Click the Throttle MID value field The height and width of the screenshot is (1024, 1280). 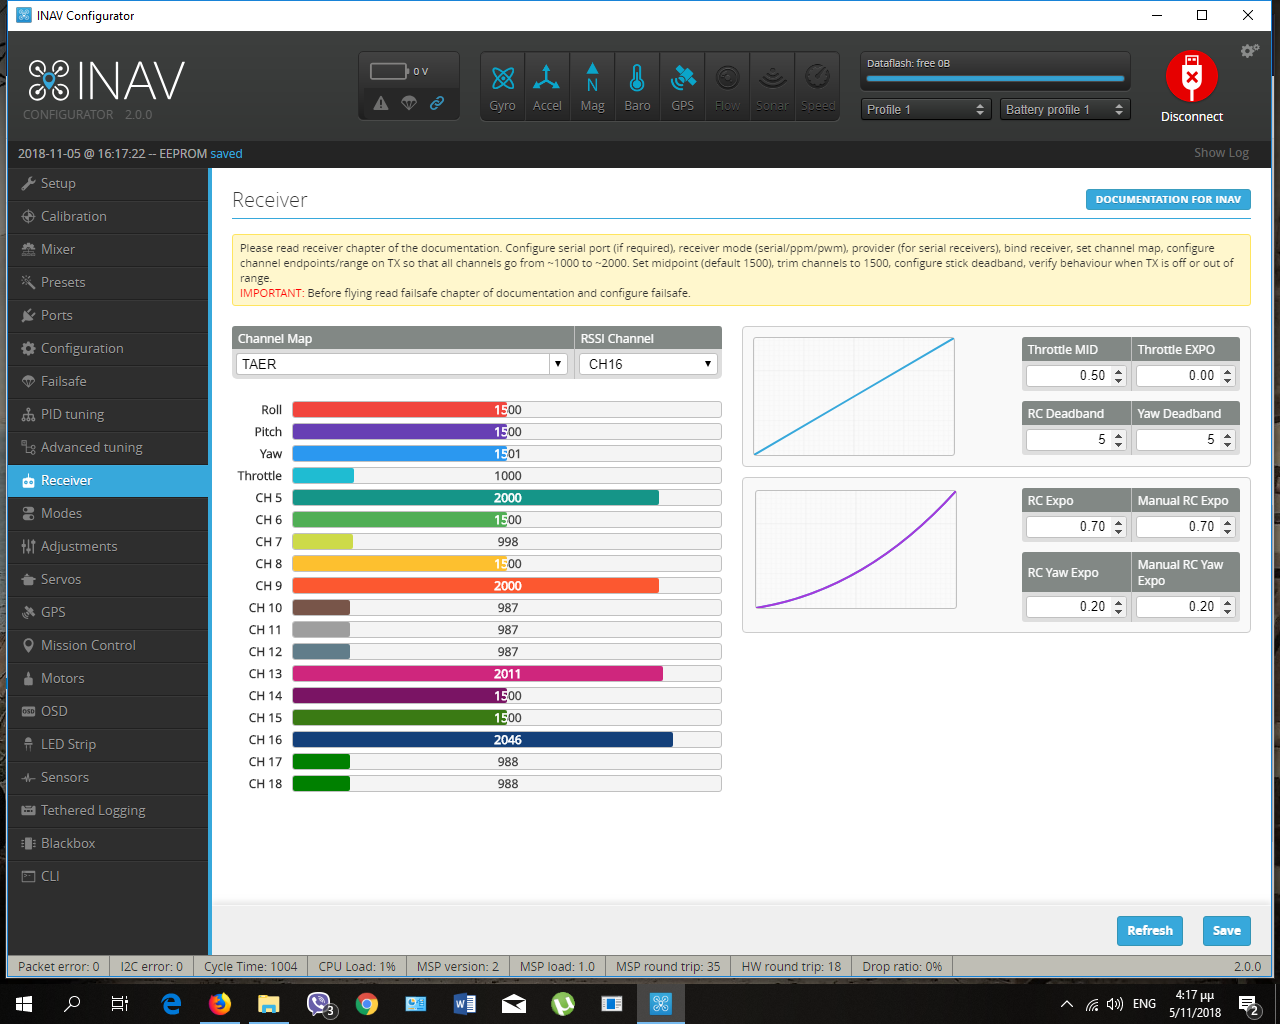coord(1068,376)
